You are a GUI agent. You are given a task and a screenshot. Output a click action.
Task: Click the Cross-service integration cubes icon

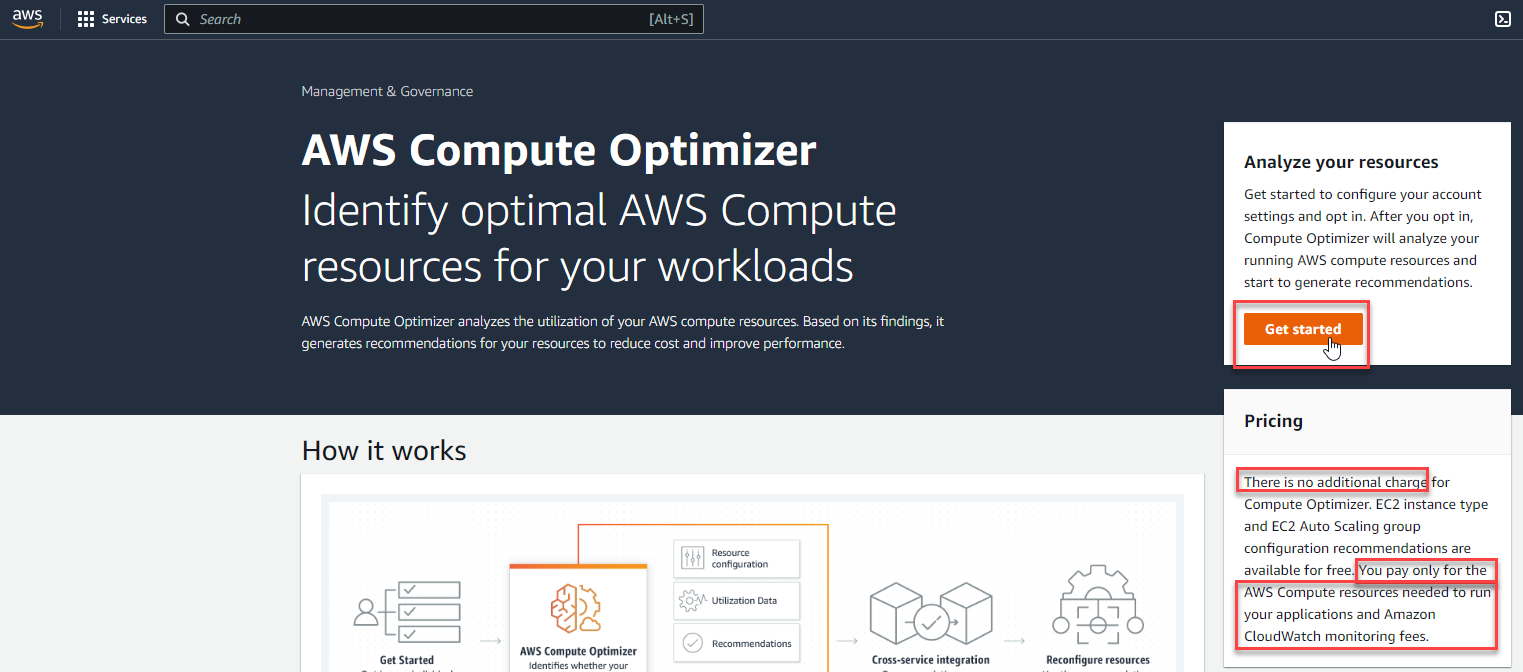point(930,612)
